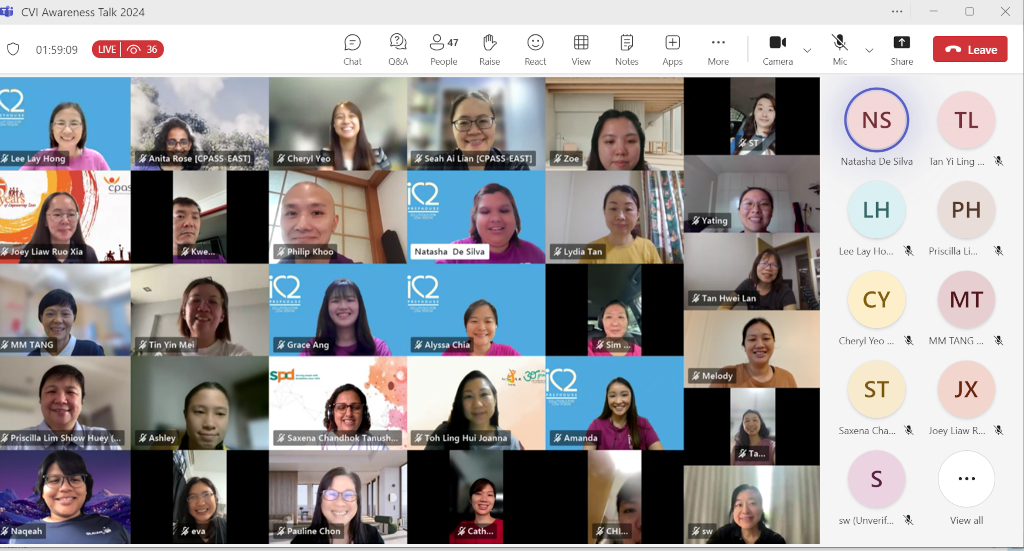
Task: Share your screen content
Action: click(x=901, y=49)
